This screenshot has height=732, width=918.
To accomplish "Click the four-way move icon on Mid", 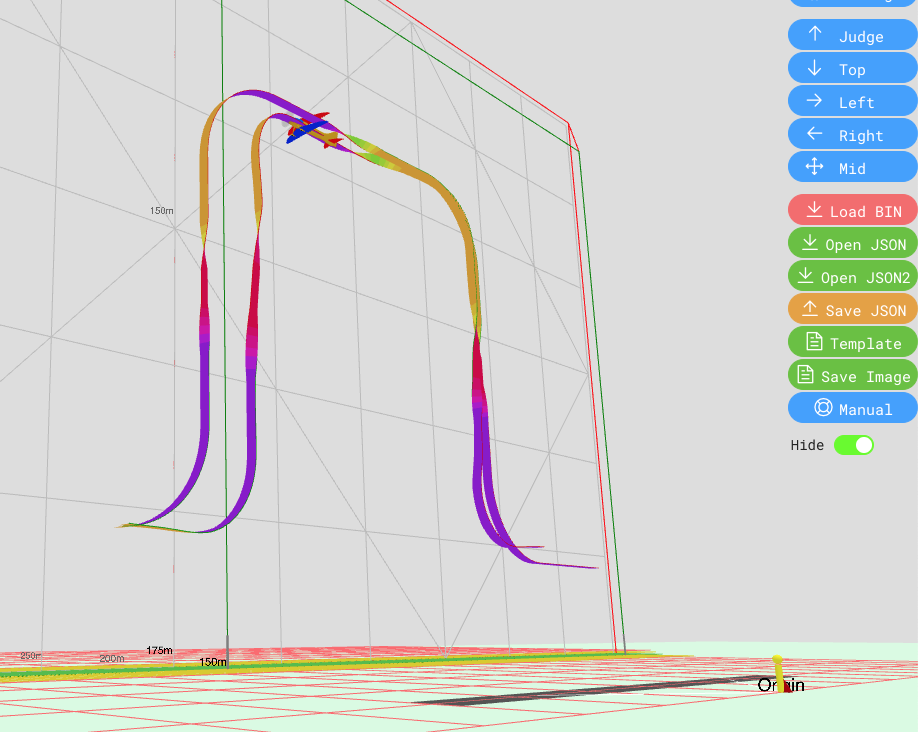I will tap(814, 167).
